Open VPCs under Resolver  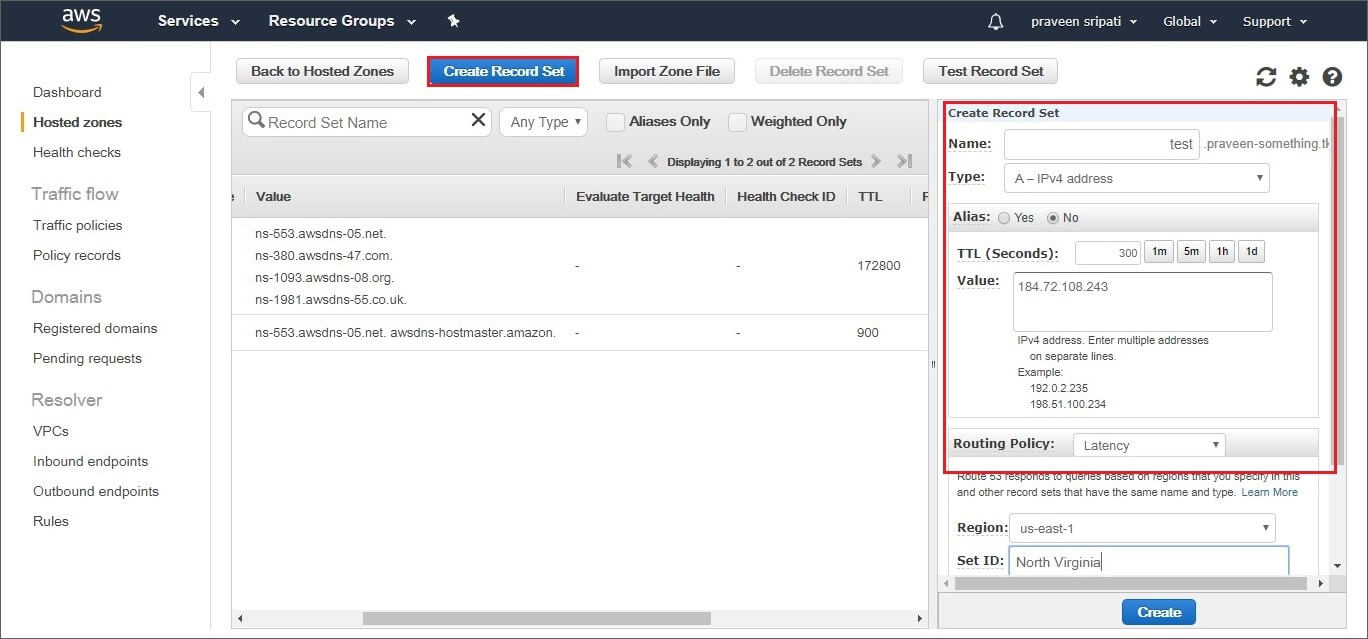(51, 431)
